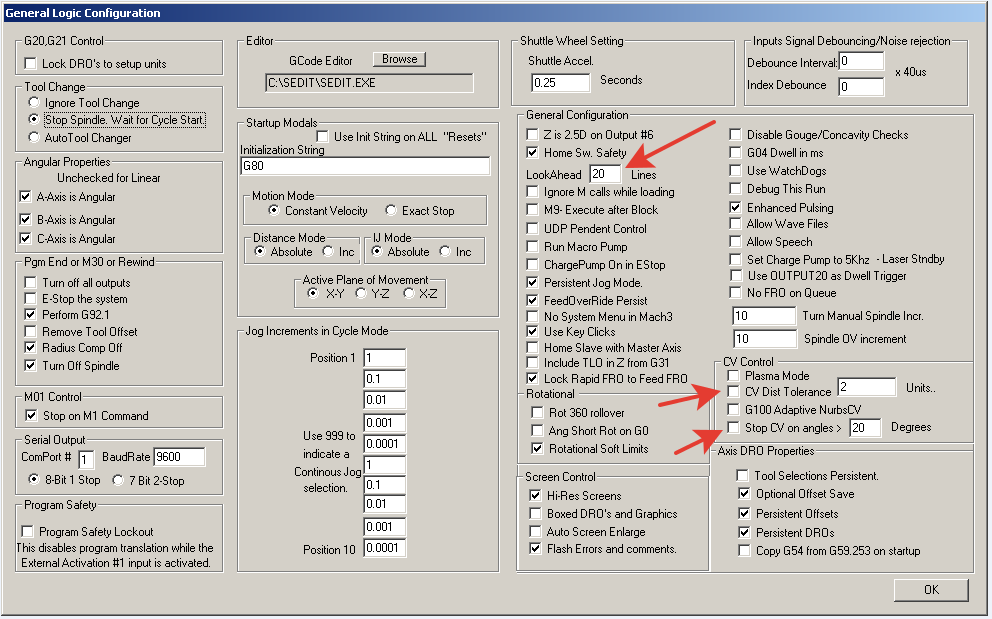Select Y-Z active plane

[x=361, y=293]
